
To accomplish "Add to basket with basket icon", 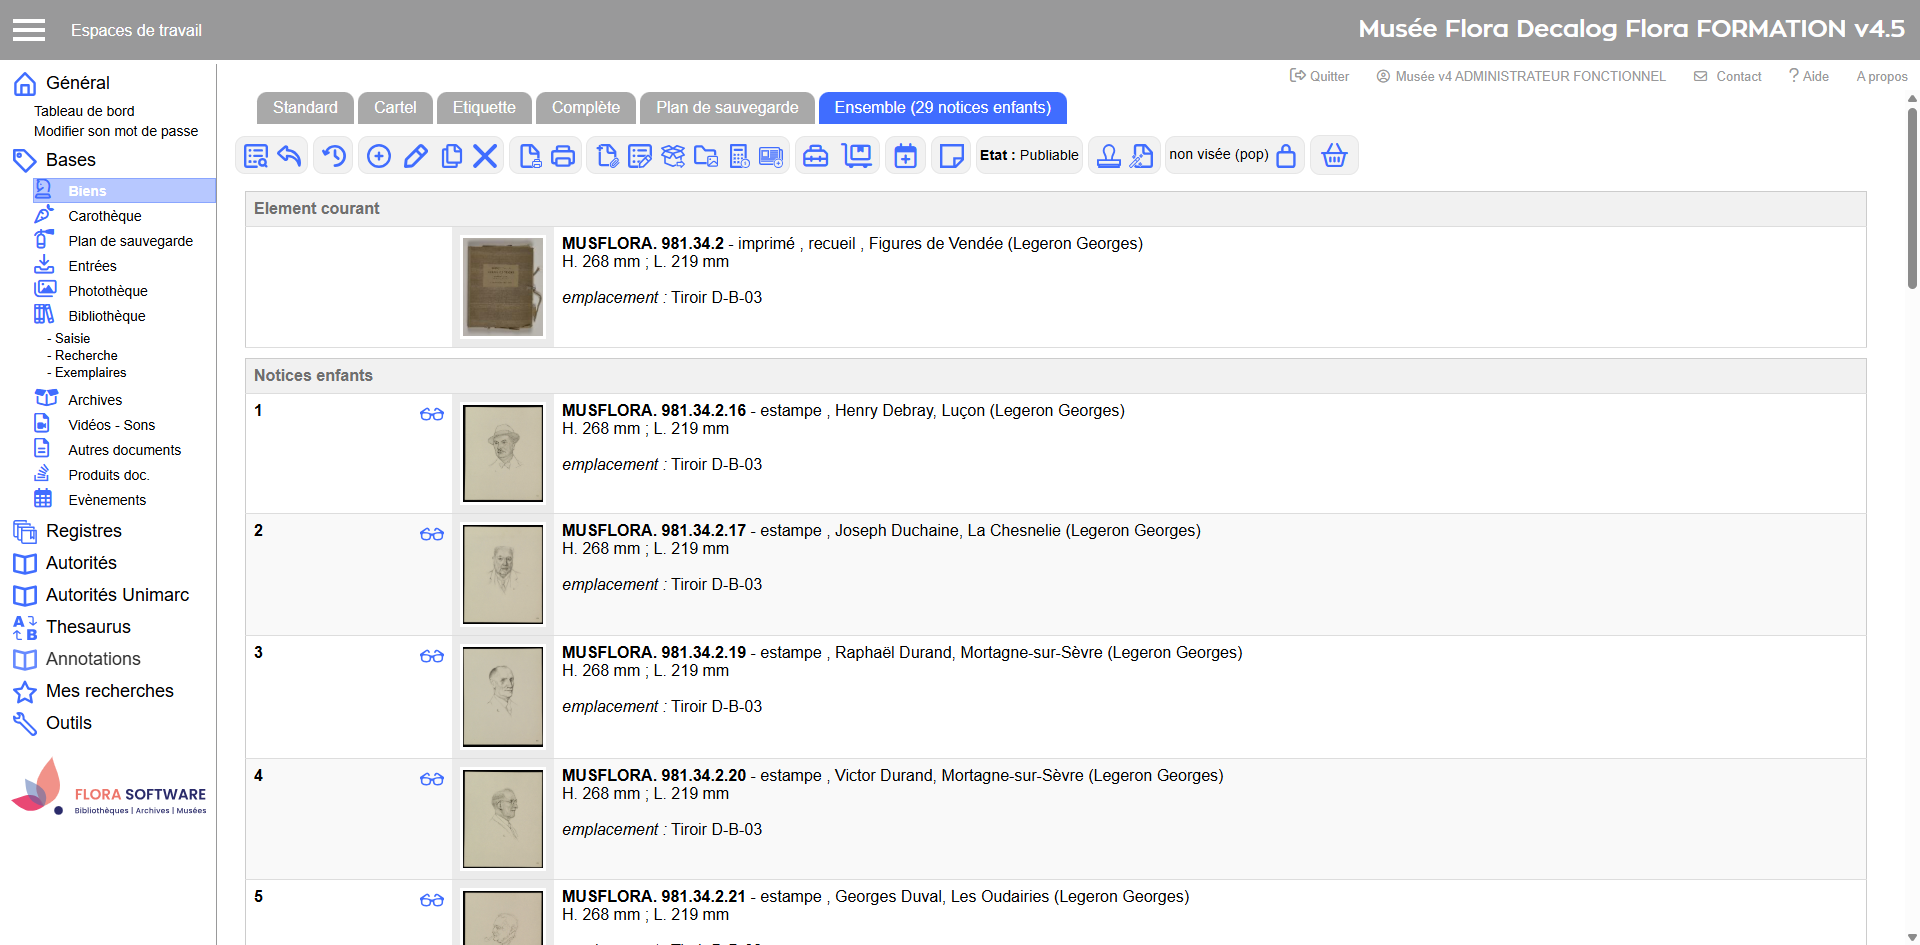I will tap(1334, 156).
